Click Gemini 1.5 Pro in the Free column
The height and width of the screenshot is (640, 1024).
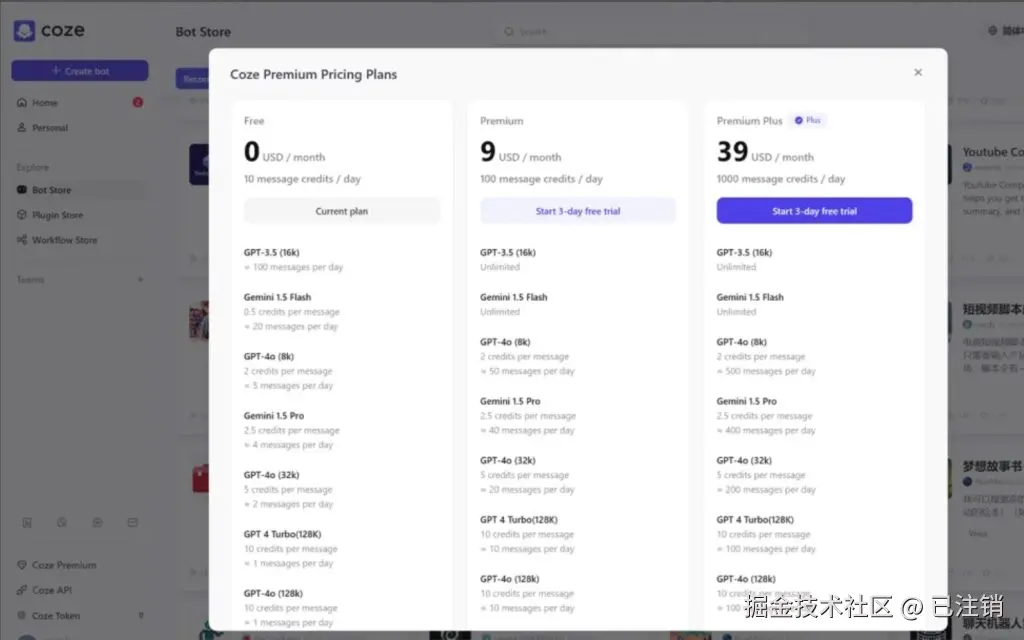tap(274, 416)
